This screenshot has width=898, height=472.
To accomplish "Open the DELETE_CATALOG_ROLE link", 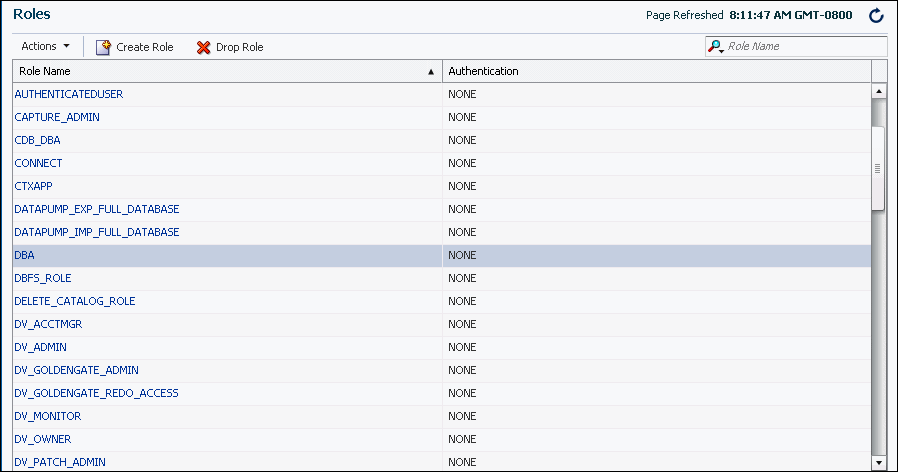I will click(x=74, y=301).
